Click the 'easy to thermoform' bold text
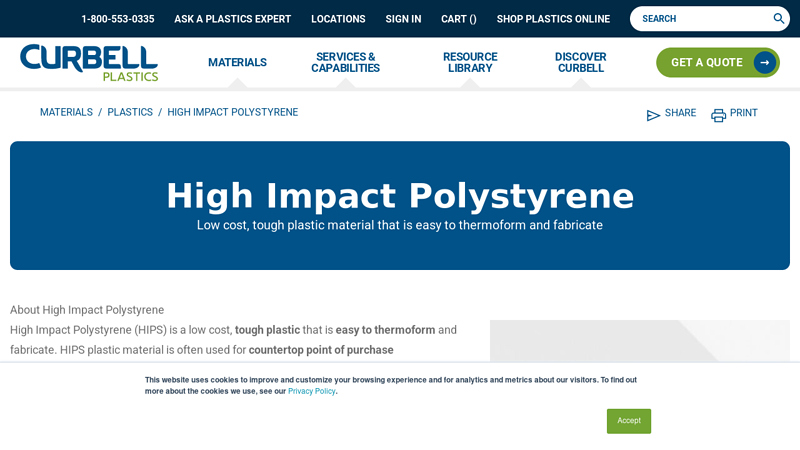Image resolution: width=800 pixels, height=450 pixels. tap(385, 330)
